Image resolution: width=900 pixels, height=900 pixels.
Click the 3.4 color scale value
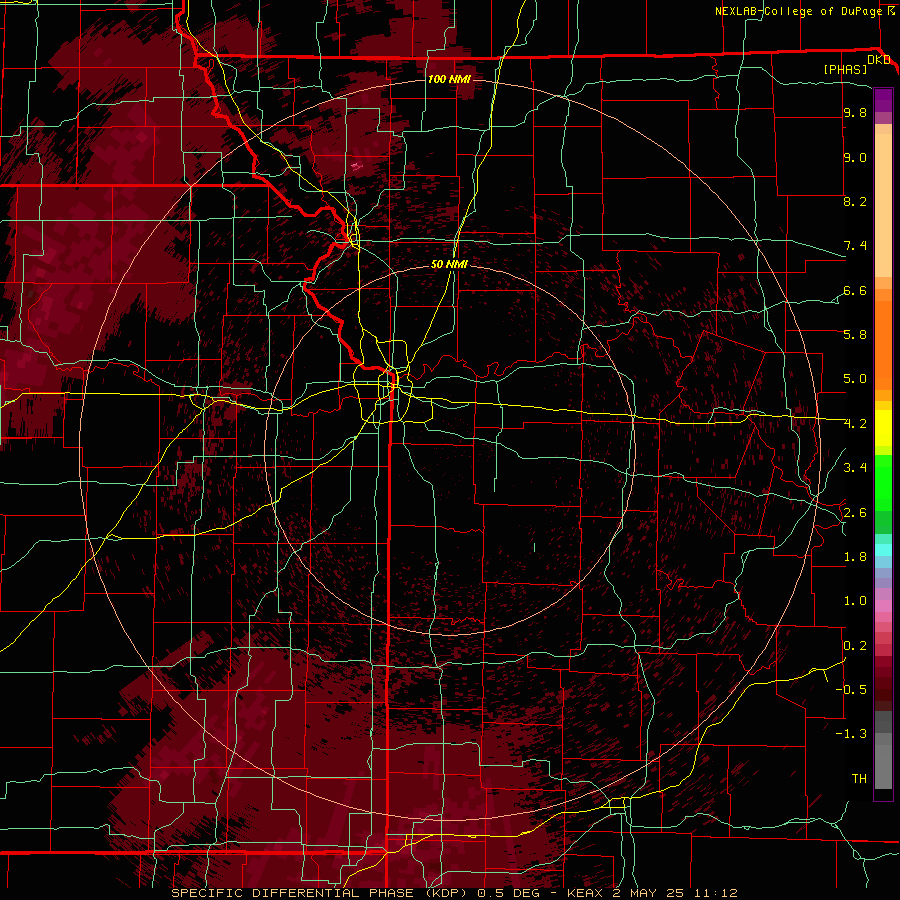(855, 467)
